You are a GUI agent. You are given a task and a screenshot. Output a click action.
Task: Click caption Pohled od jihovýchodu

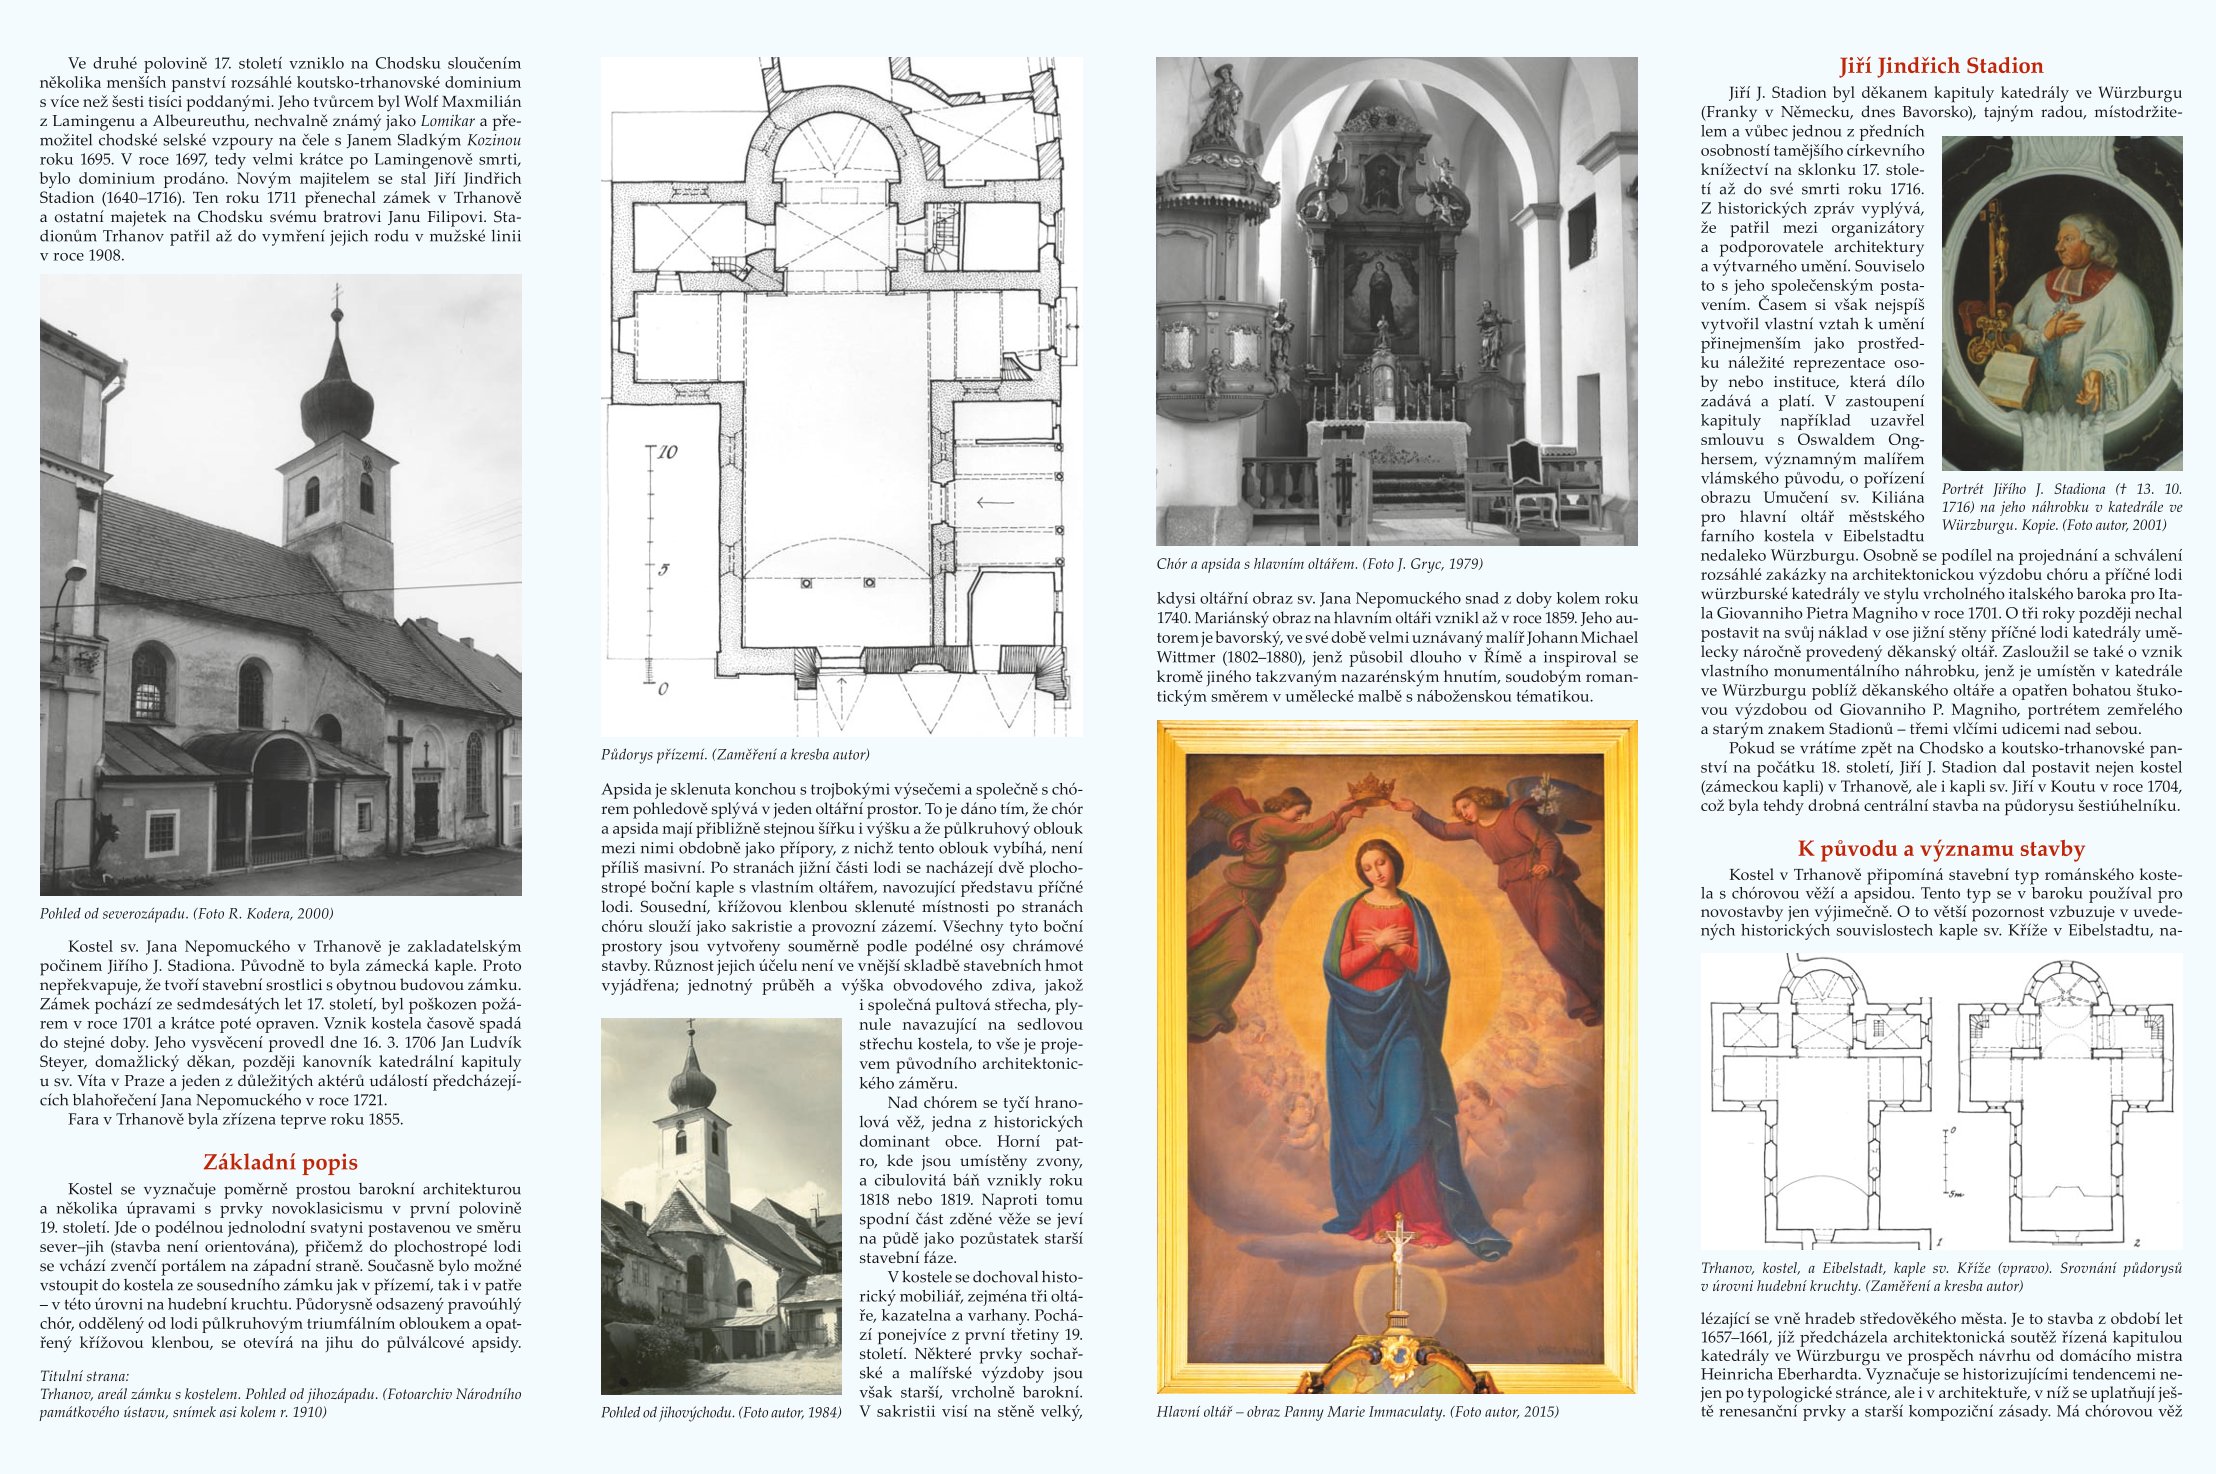pos(721,1412)
